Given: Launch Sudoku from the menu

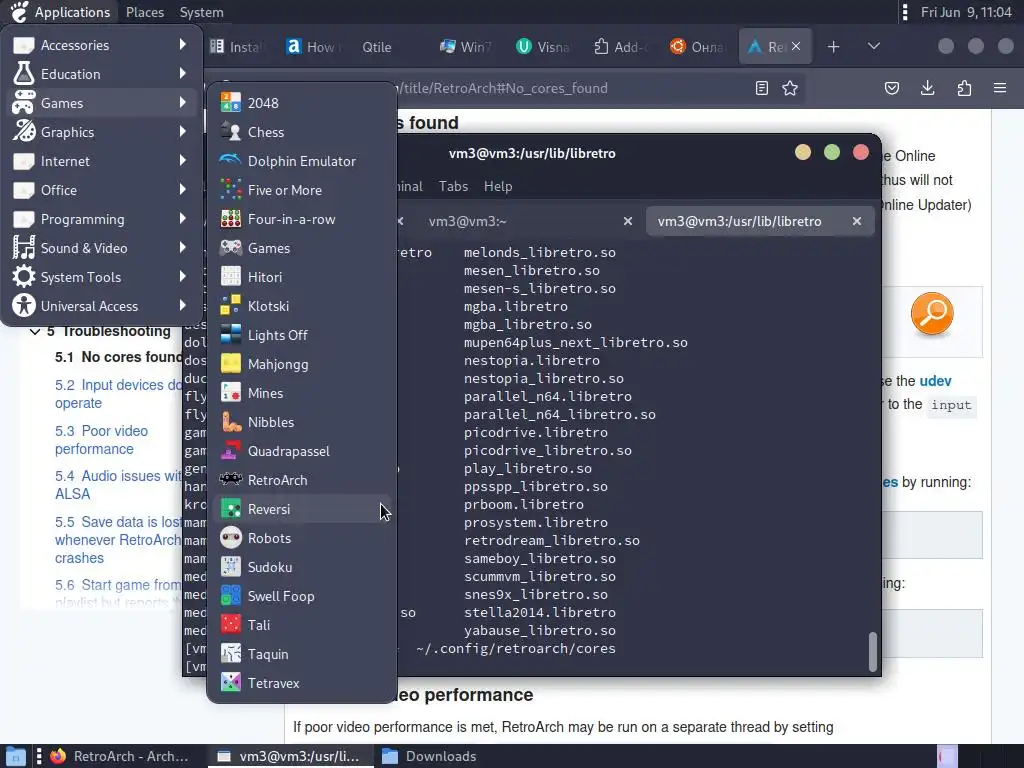Looking at the screenshot, I should tap(302, 567).
